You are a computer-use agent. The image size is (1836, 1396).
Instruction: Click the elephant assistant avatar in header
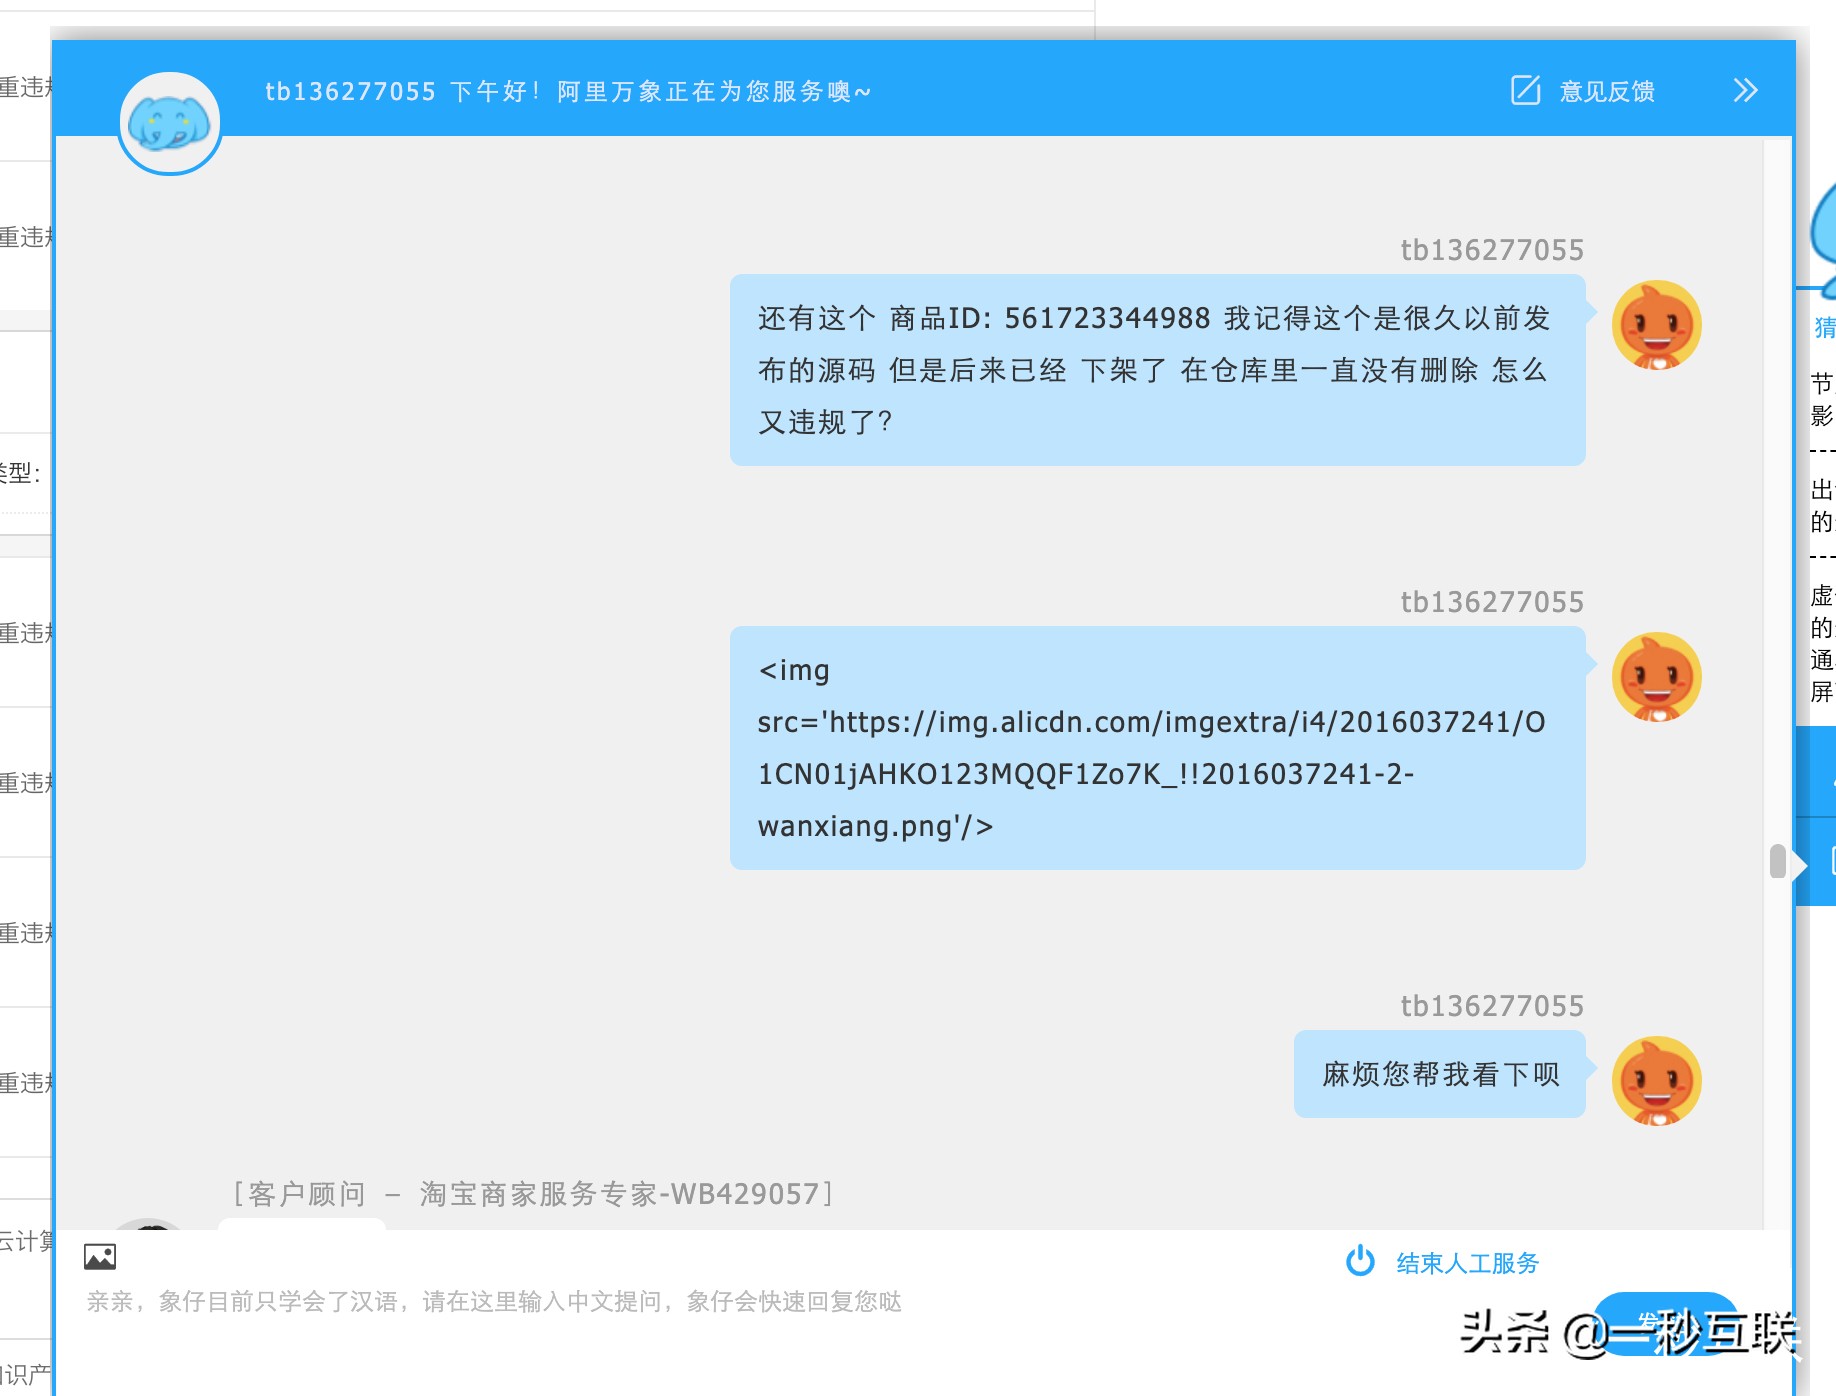169,120
